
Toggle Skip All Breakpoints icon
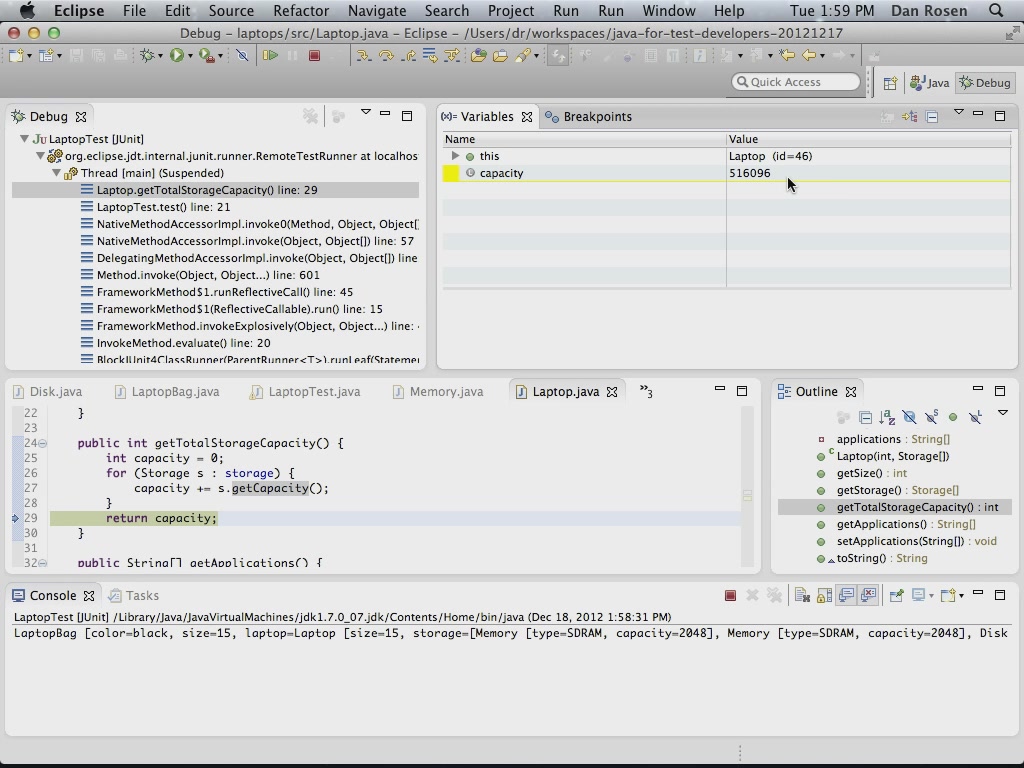242,56
